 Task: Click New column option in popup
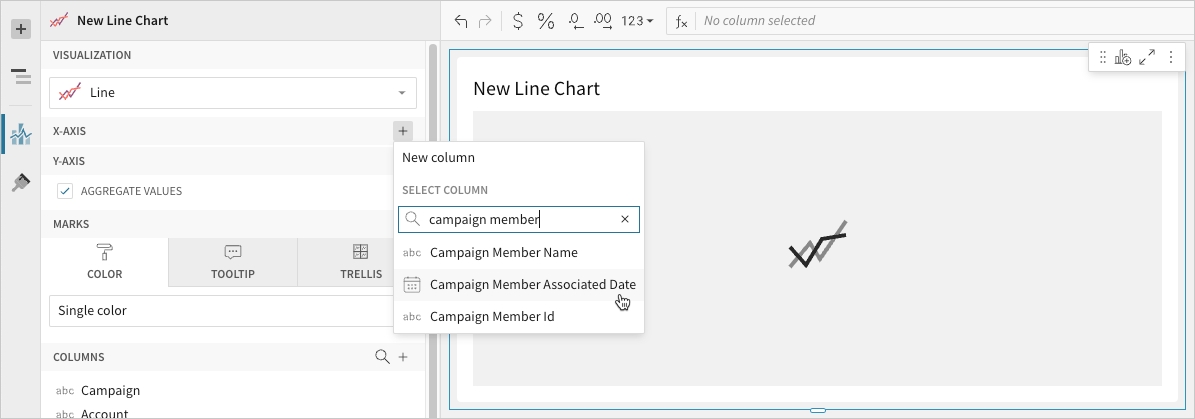pyautogui.click(x=438, y=158)
